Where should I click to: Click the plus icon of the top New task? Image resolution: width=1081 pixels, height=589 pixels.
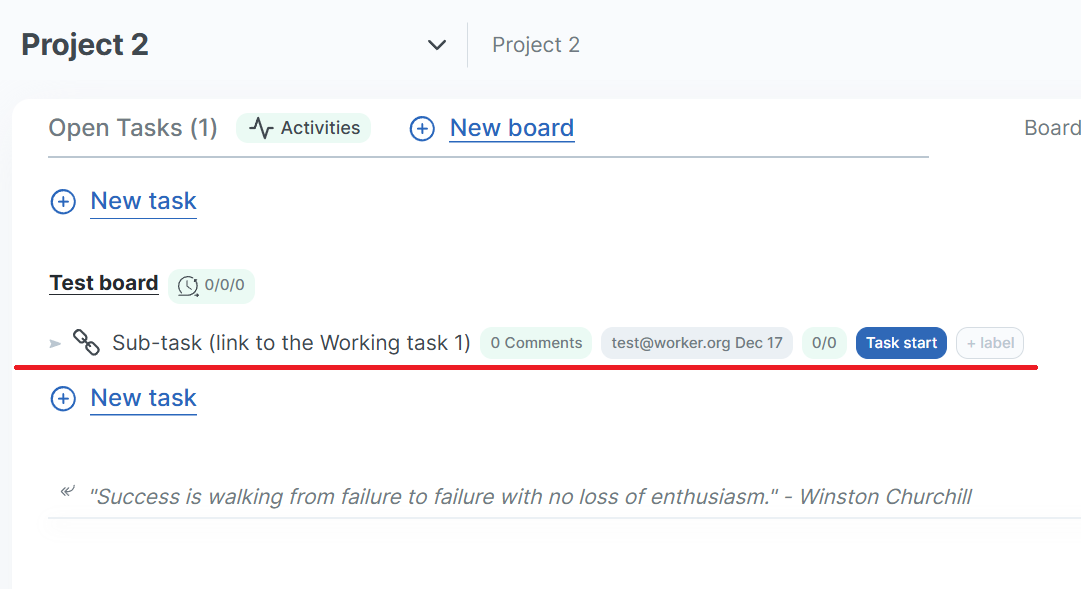pos(63,202)
